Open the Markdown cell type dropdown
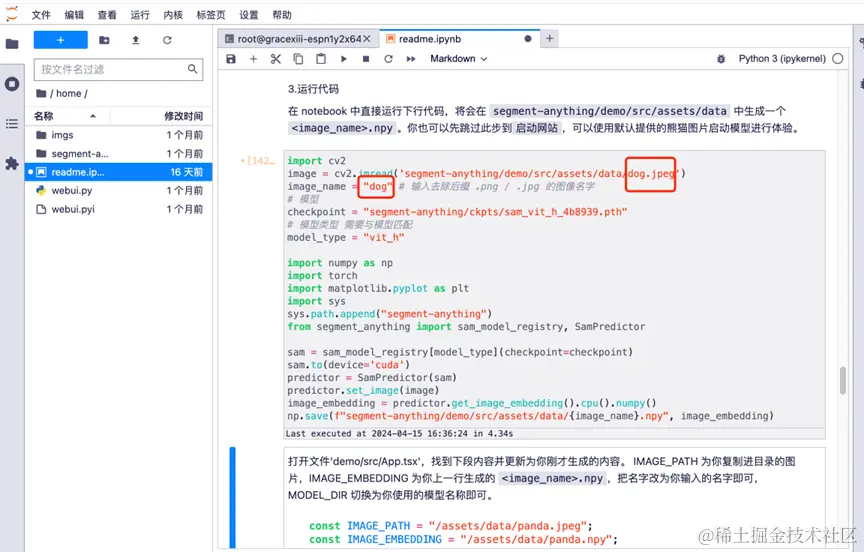The image size is (864, 552). [458, 59]
